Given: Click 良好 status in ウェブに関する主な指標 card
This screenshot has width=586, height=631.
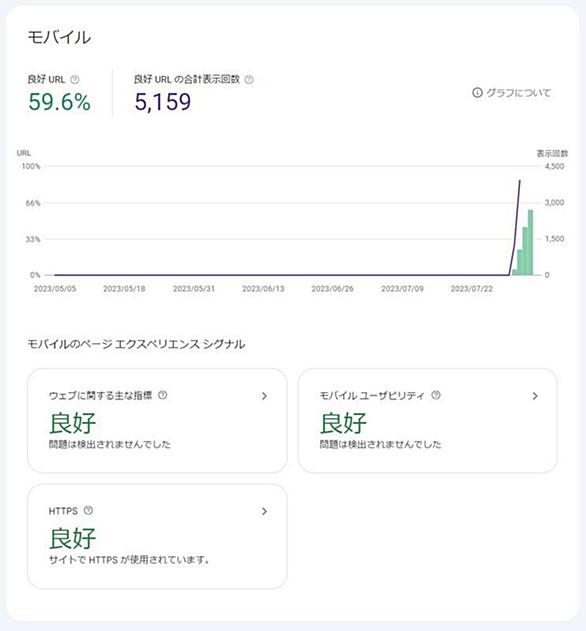Looking at the screenshot, I should (x=72, y=423).
